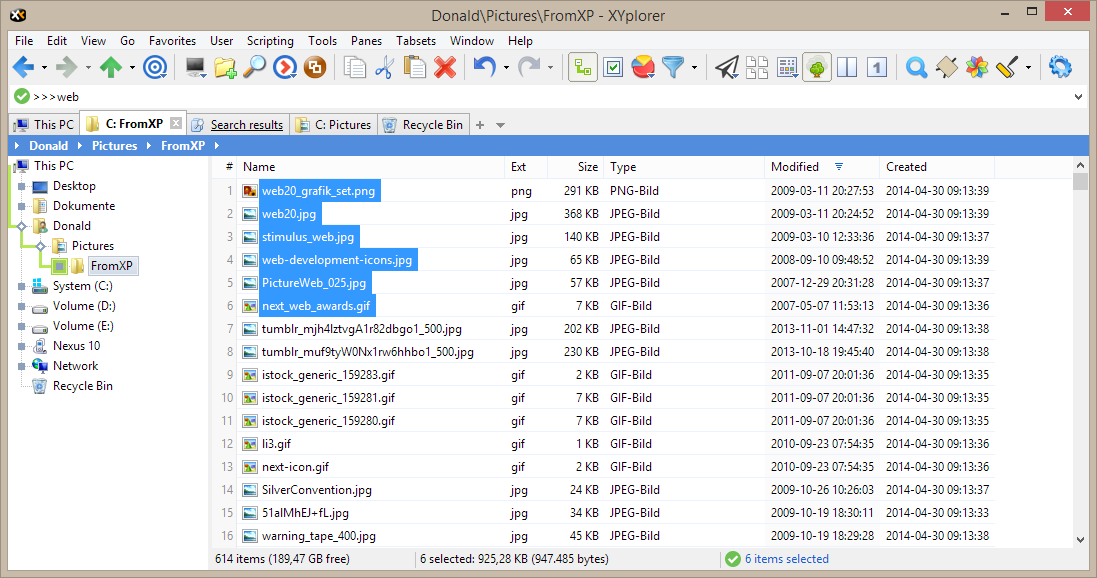Undo the last file operation
Image resolution: width=1097 pixels, height=578 pixels.
point(485,67)
